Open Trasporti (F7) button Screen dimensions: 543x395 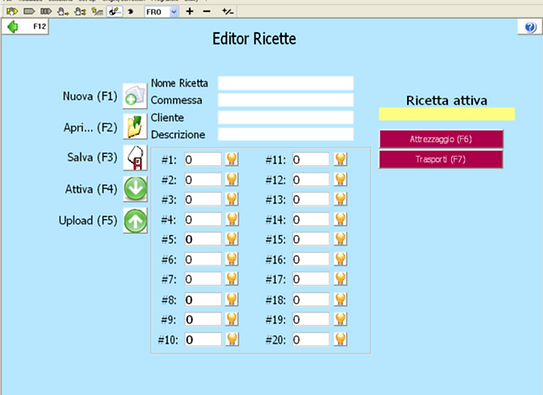(x=441, y=159)
